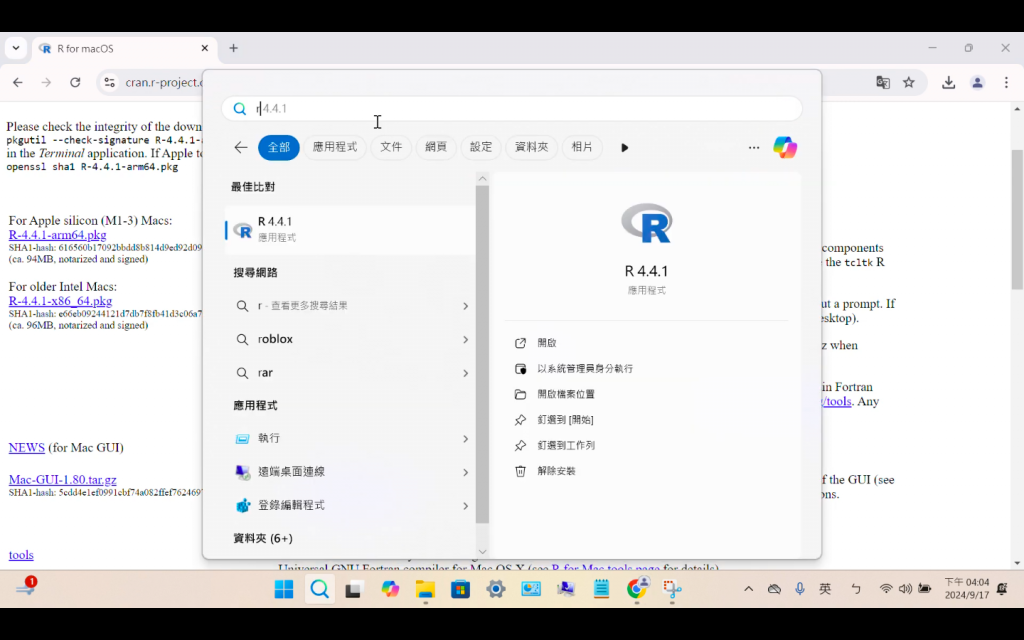Click inside the Windows search input box
Image resolution: width=1024 pixels, height=640 pixels.
pos(512,108)
